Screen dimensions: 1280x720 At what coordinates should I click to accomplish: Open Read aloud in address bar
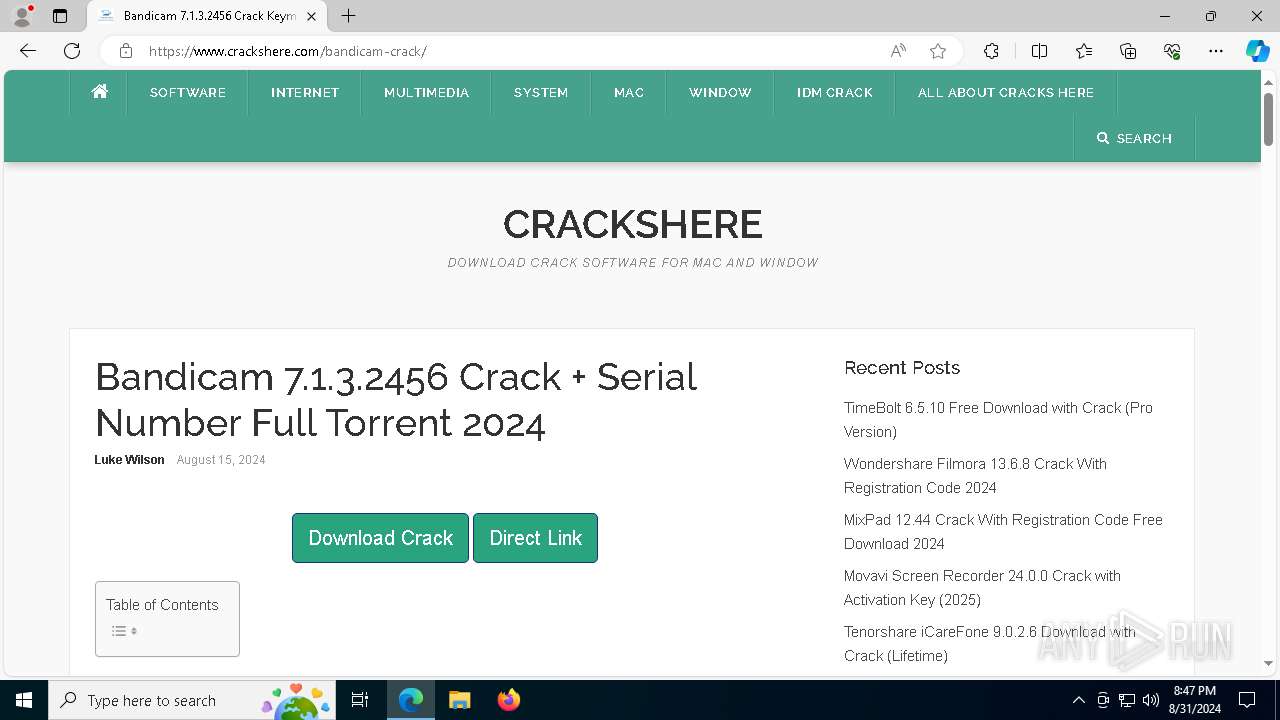(898, 51)
